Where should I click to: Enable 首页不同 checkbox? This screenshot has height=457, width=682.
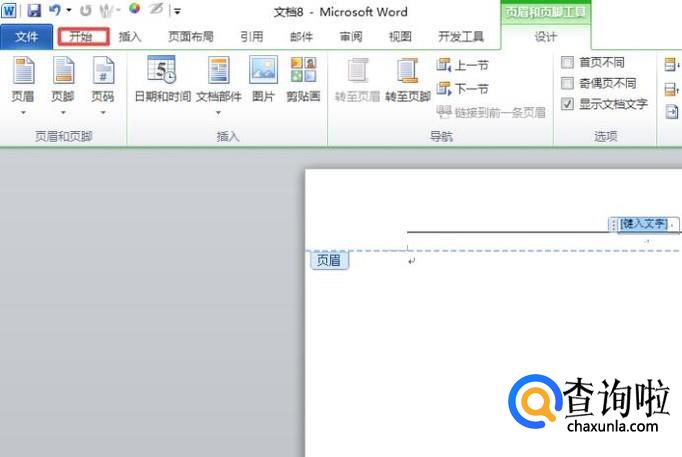coord(567,63)
